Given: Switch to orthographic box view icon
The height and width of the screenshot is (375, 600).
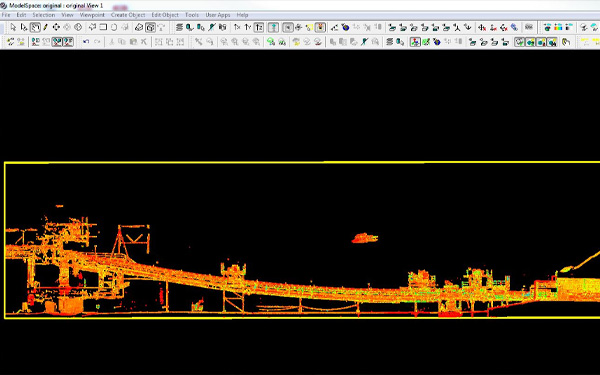Looking at the screenshot, I should (139, 27).
